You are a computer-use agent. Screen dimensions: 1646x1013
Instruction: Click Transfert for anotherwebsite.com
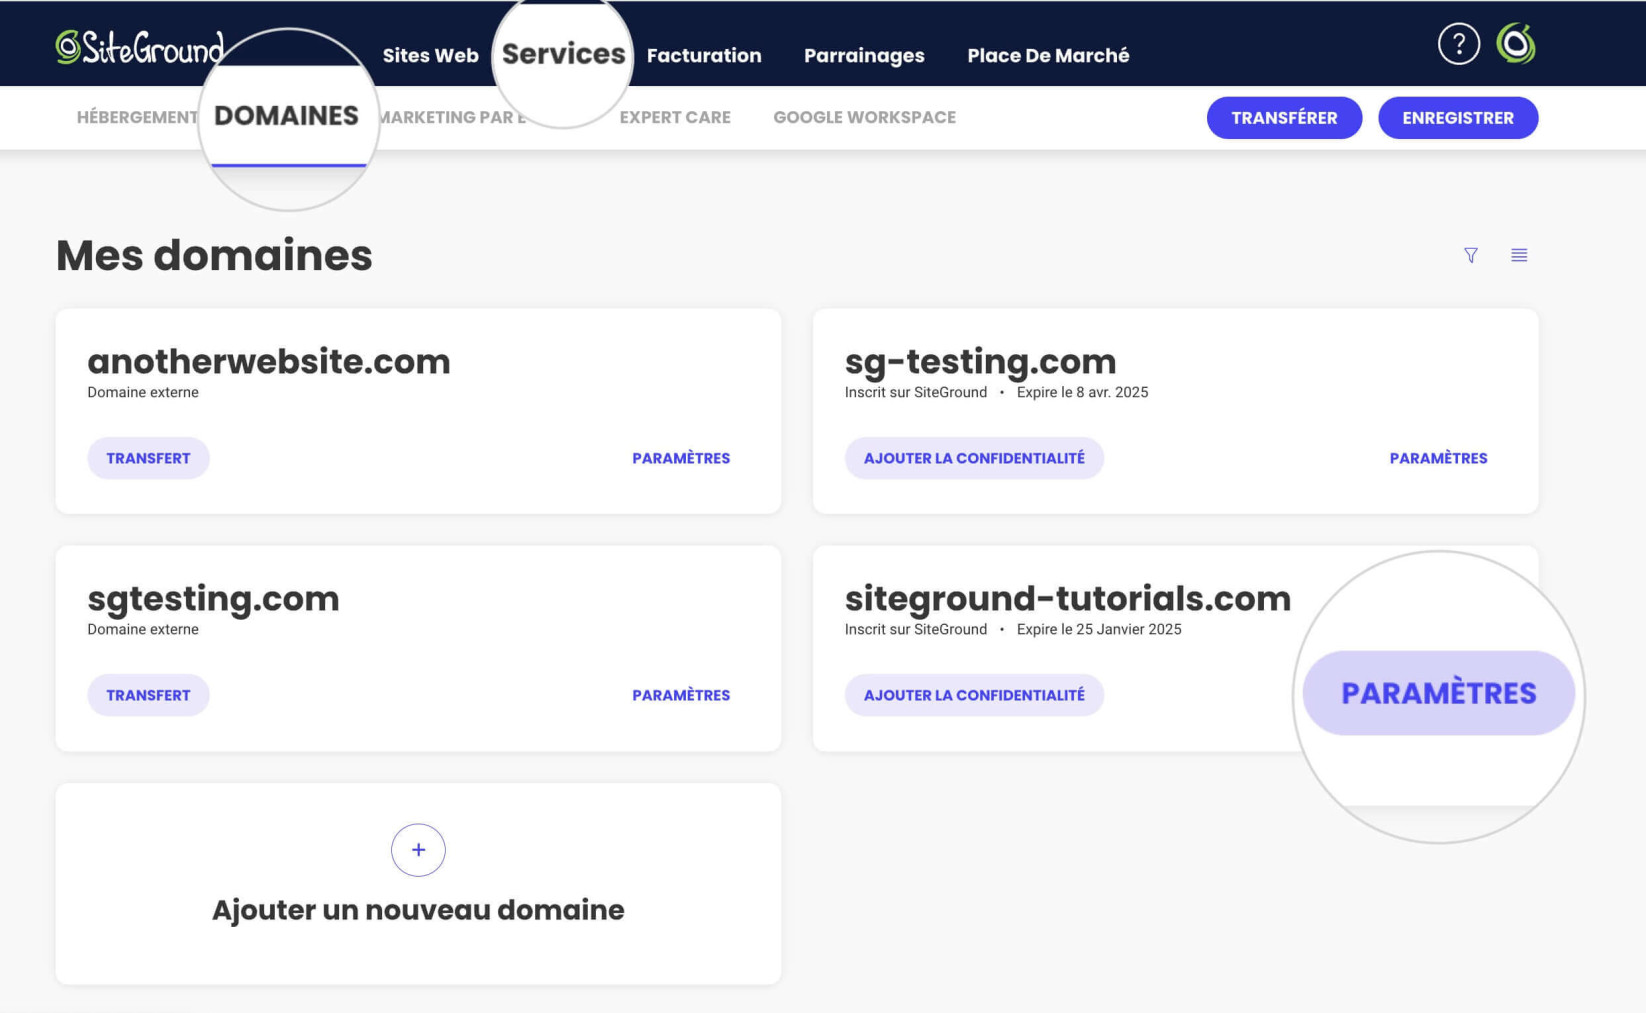148,458
